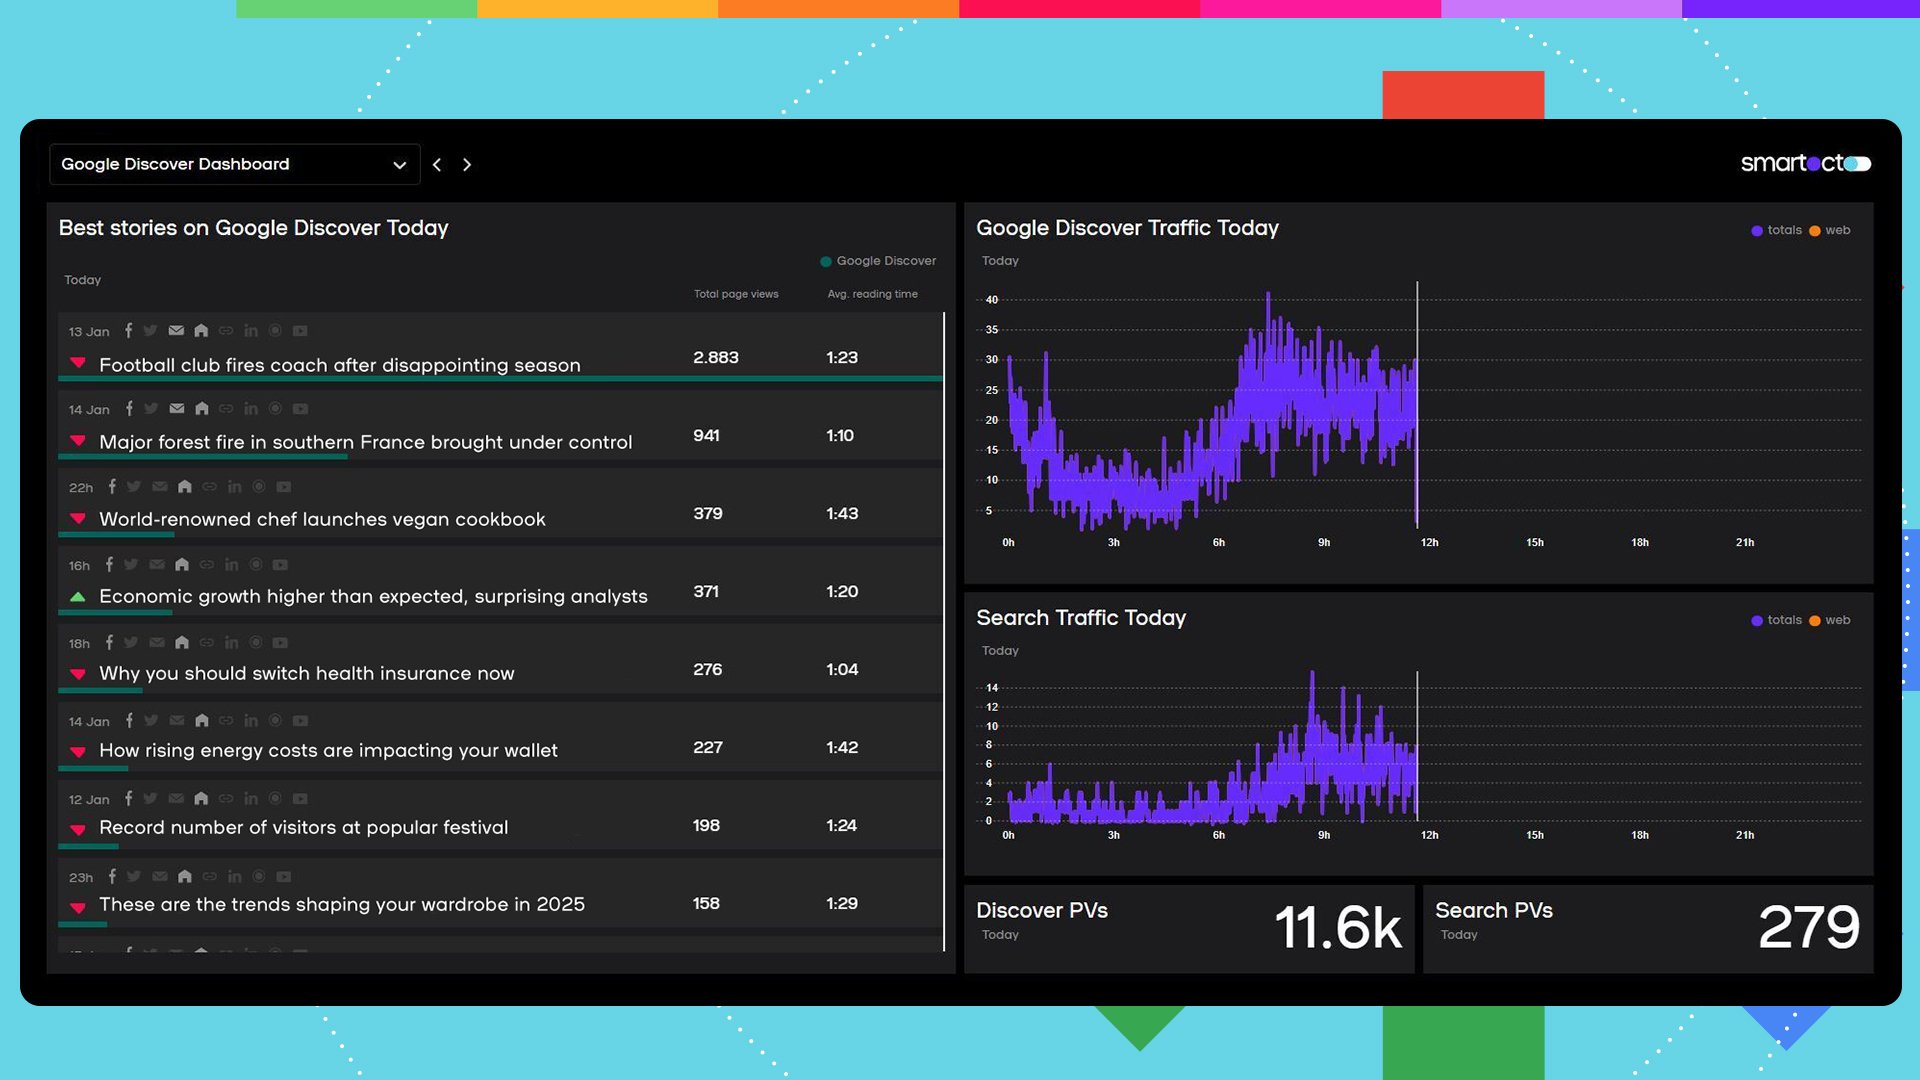The height and width of the screenshot is (1080, 1920).
Task: Open the World-renowned chef launches vegan cookbook story
Action: click(x=322, y=519)
